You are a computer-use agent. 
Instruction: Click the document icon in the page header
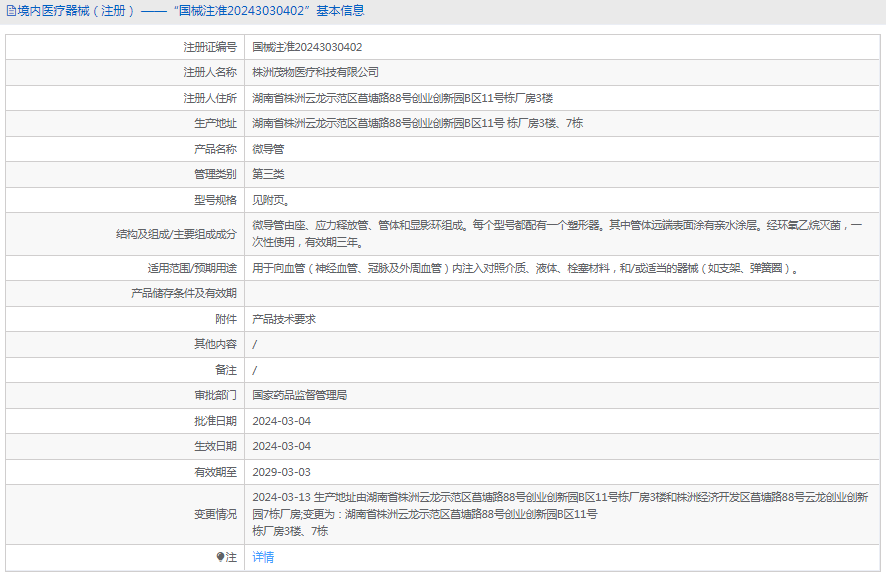[x=11, y=11]
